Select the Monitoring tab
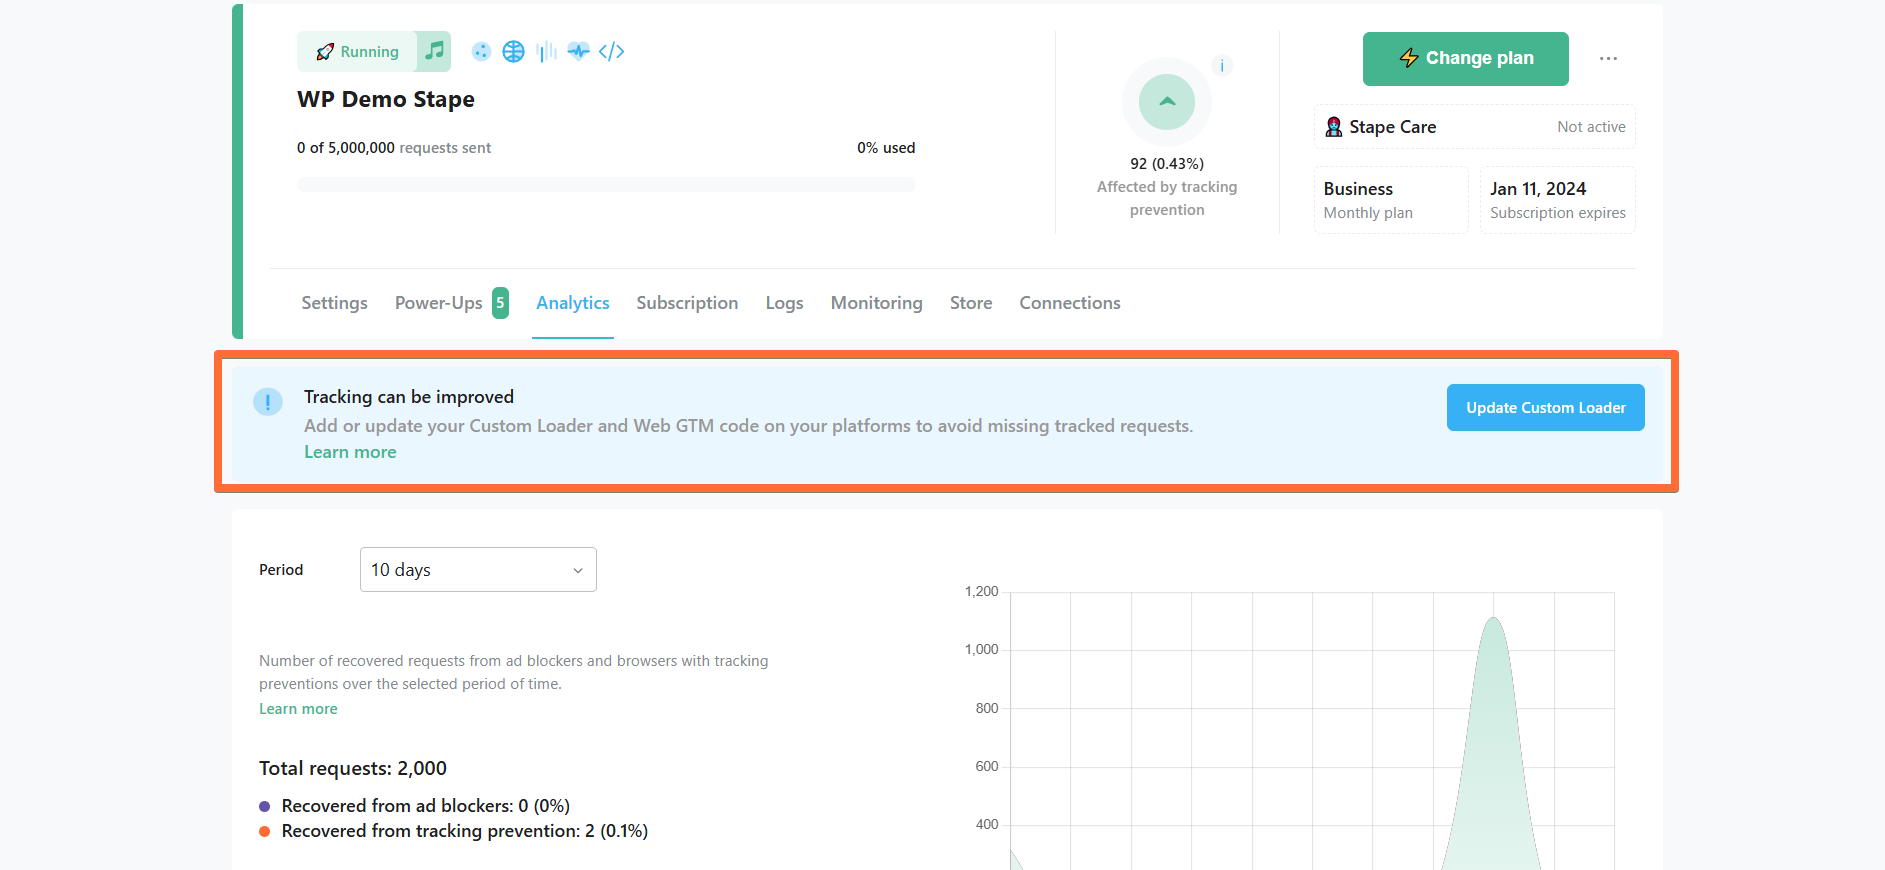Image resolution: width=1885 pixels, height=870 pixels. coord(876,303)
